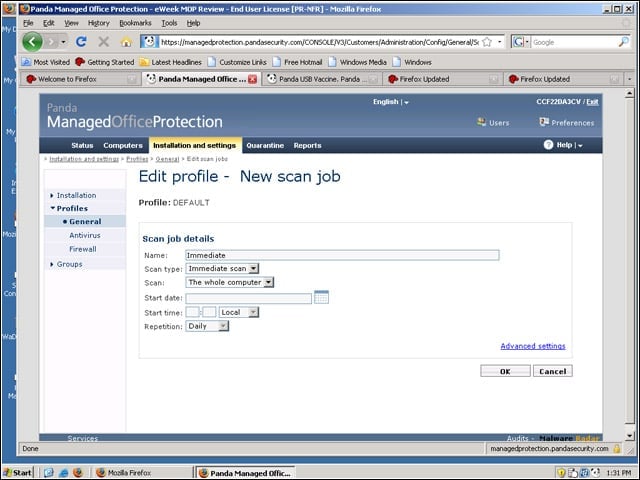The height and width of the screenshot is (480, 640).
Task: Reload the page with the refresh icon
Action: tap(81, 42)
